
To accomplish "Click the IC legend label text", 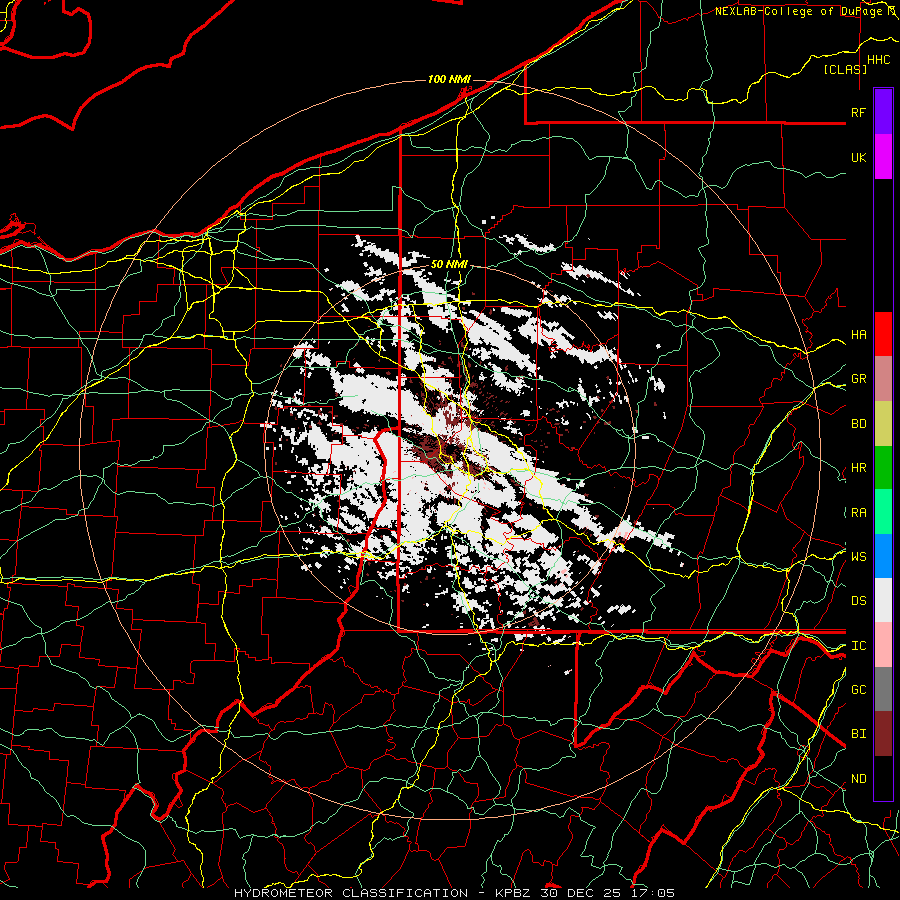I will [858, 646].
